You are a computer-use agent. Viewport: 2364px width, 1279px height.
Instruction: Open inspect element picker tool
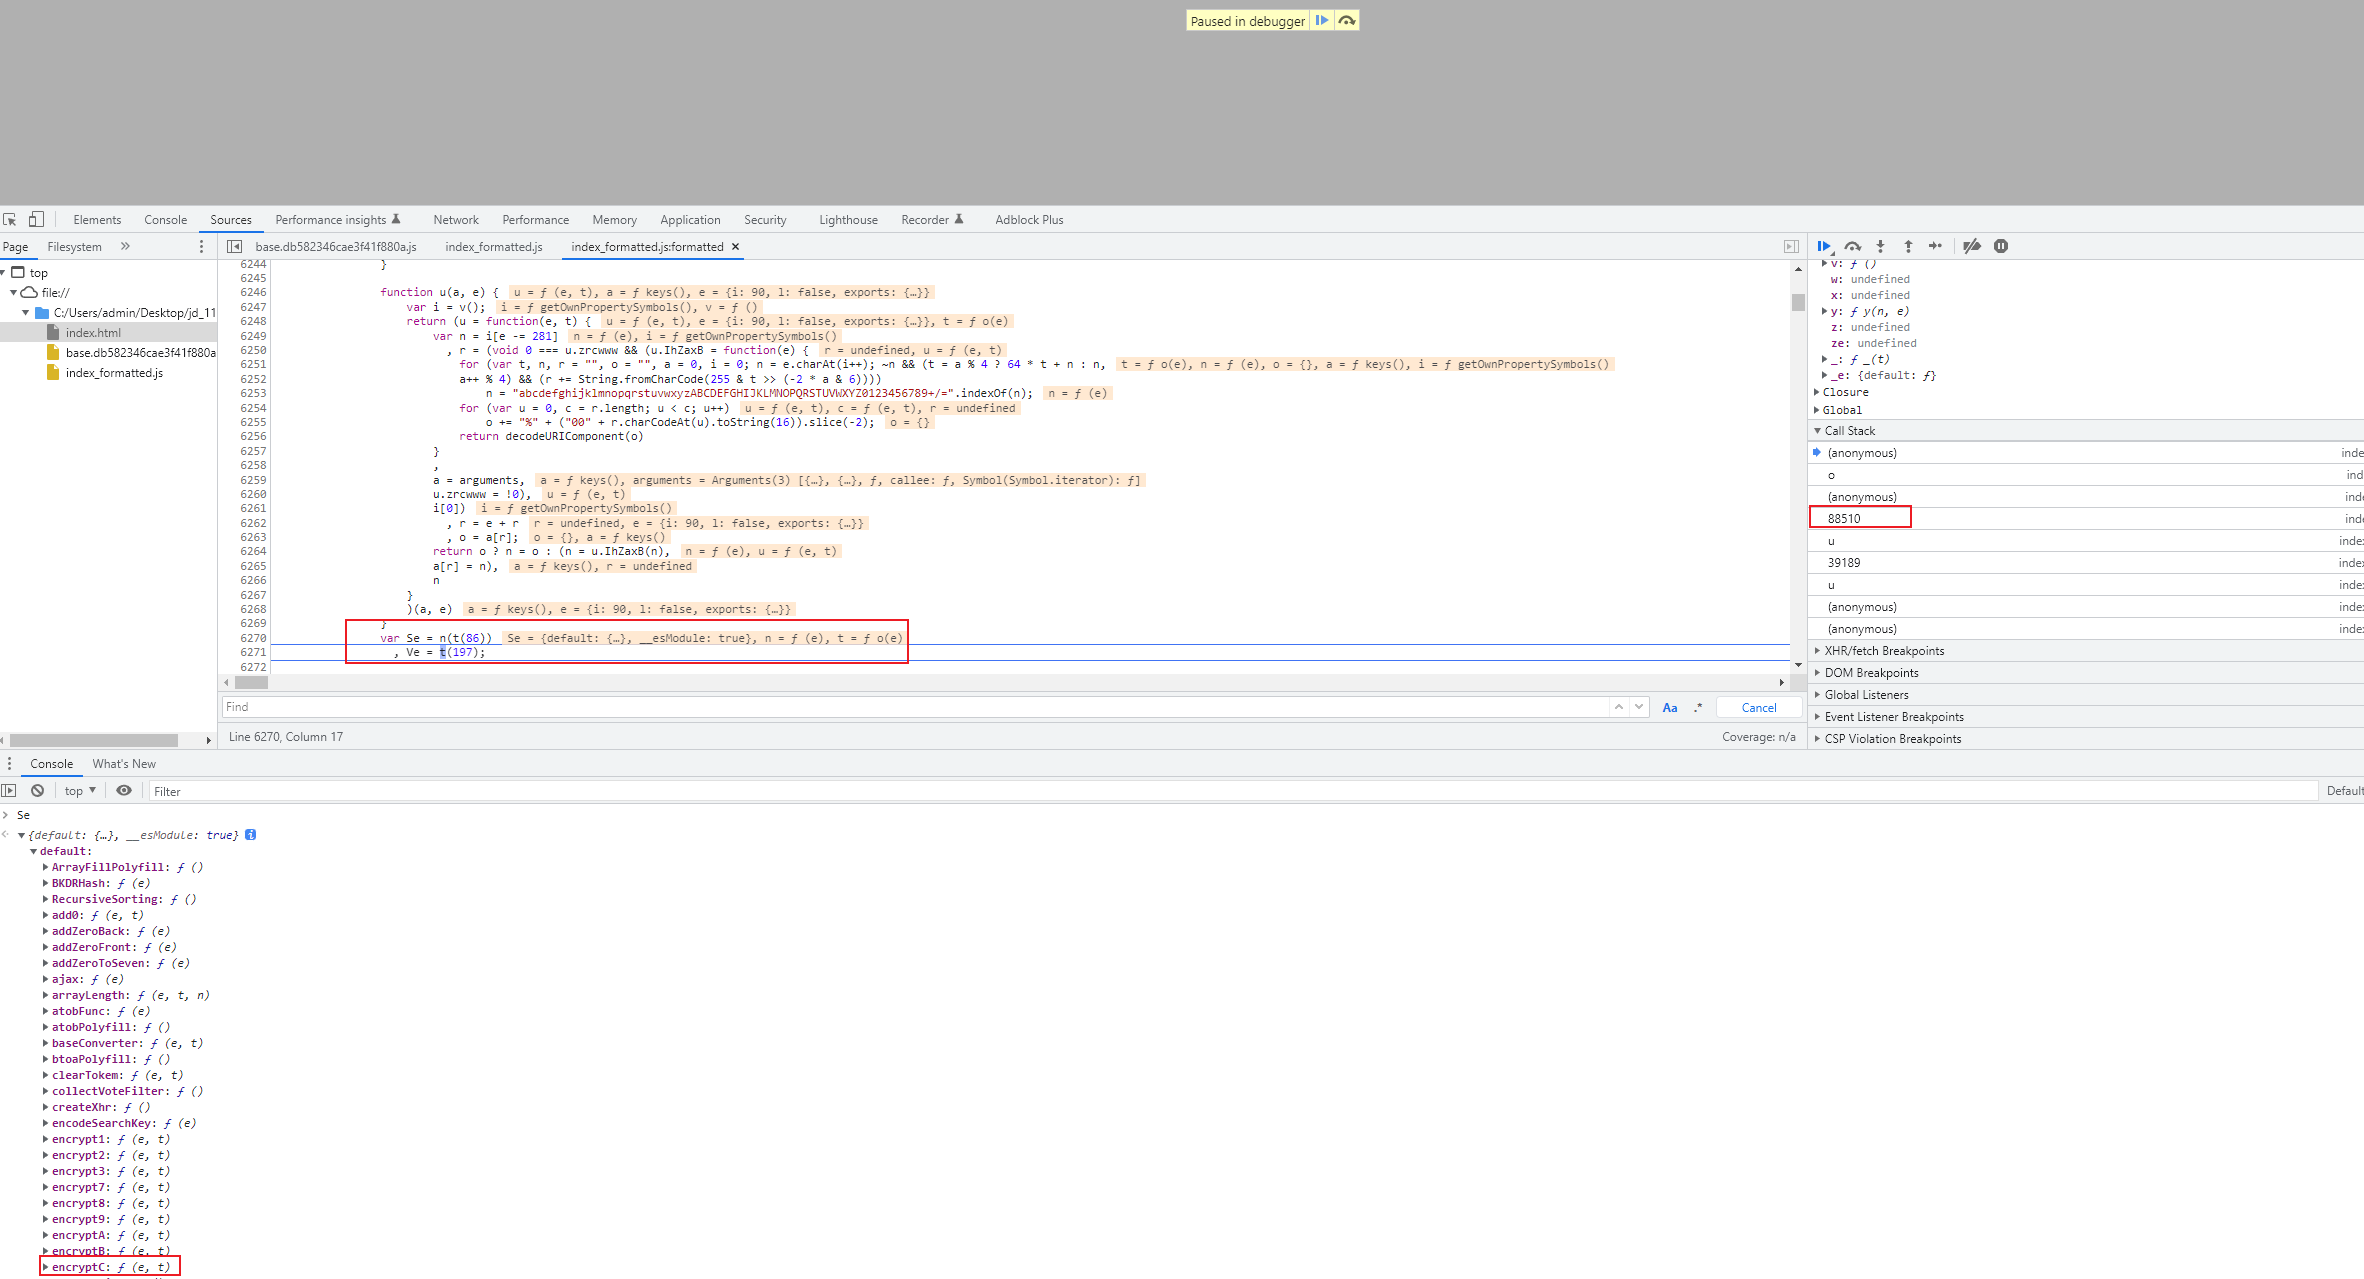pyautogui.click(x=10, y=220)
